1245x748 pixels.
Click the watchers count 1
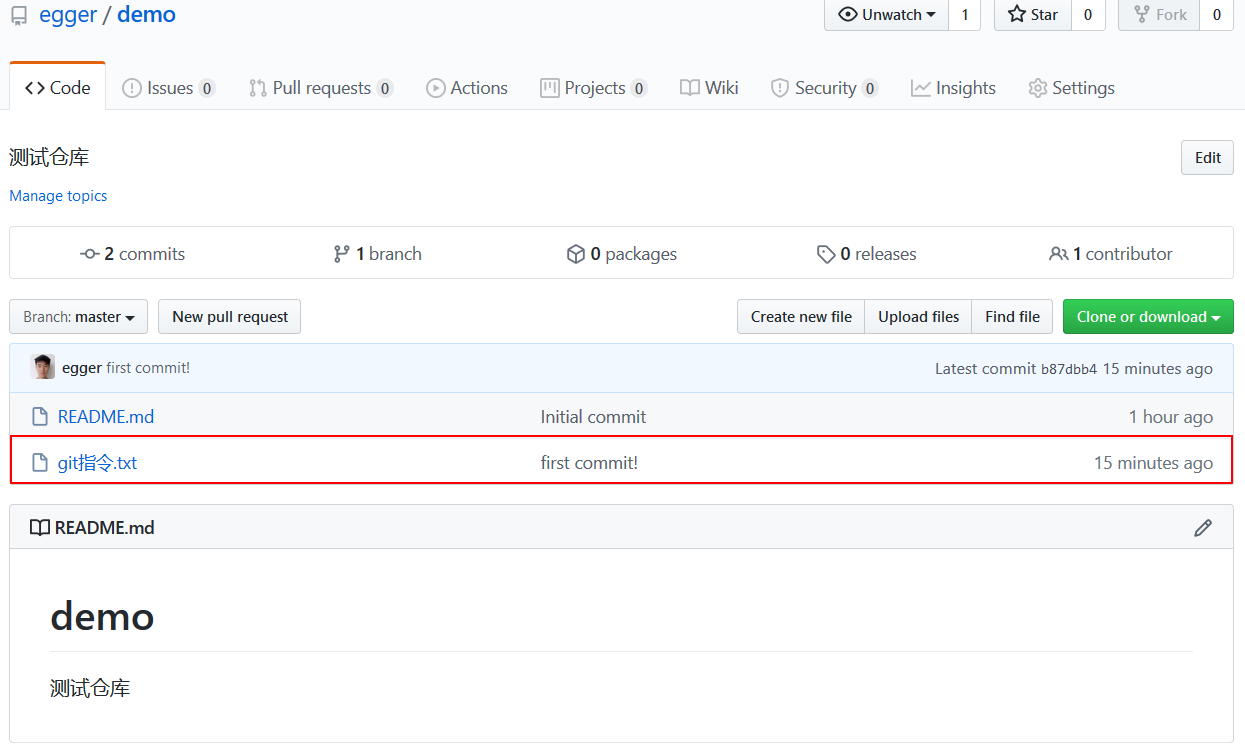(x=965, y=14)
